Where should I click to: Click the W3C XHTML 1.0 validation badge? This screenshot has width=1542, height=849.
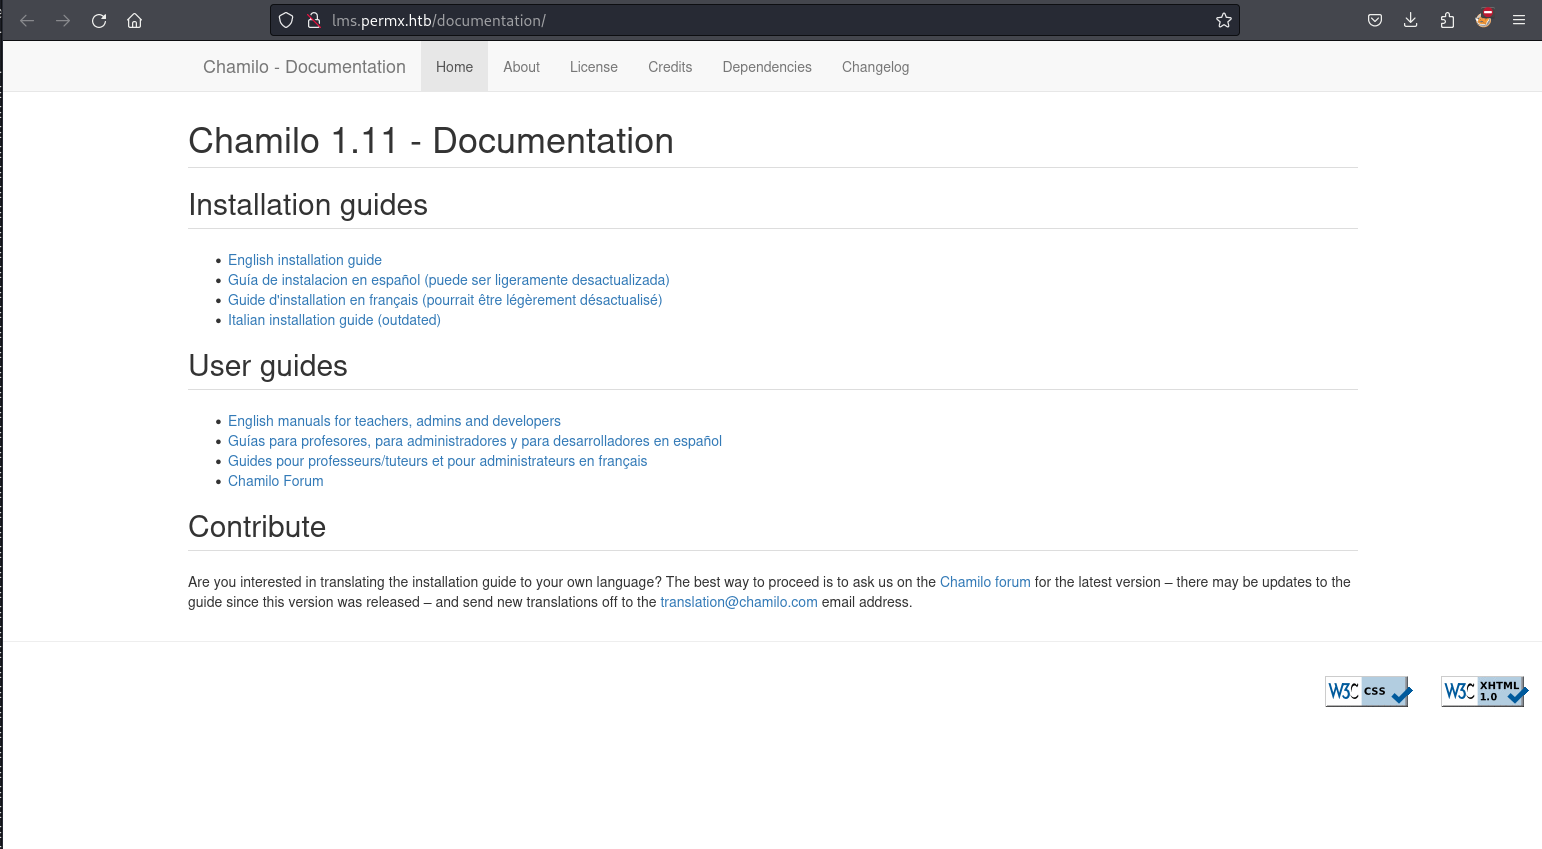(1485, 691)
